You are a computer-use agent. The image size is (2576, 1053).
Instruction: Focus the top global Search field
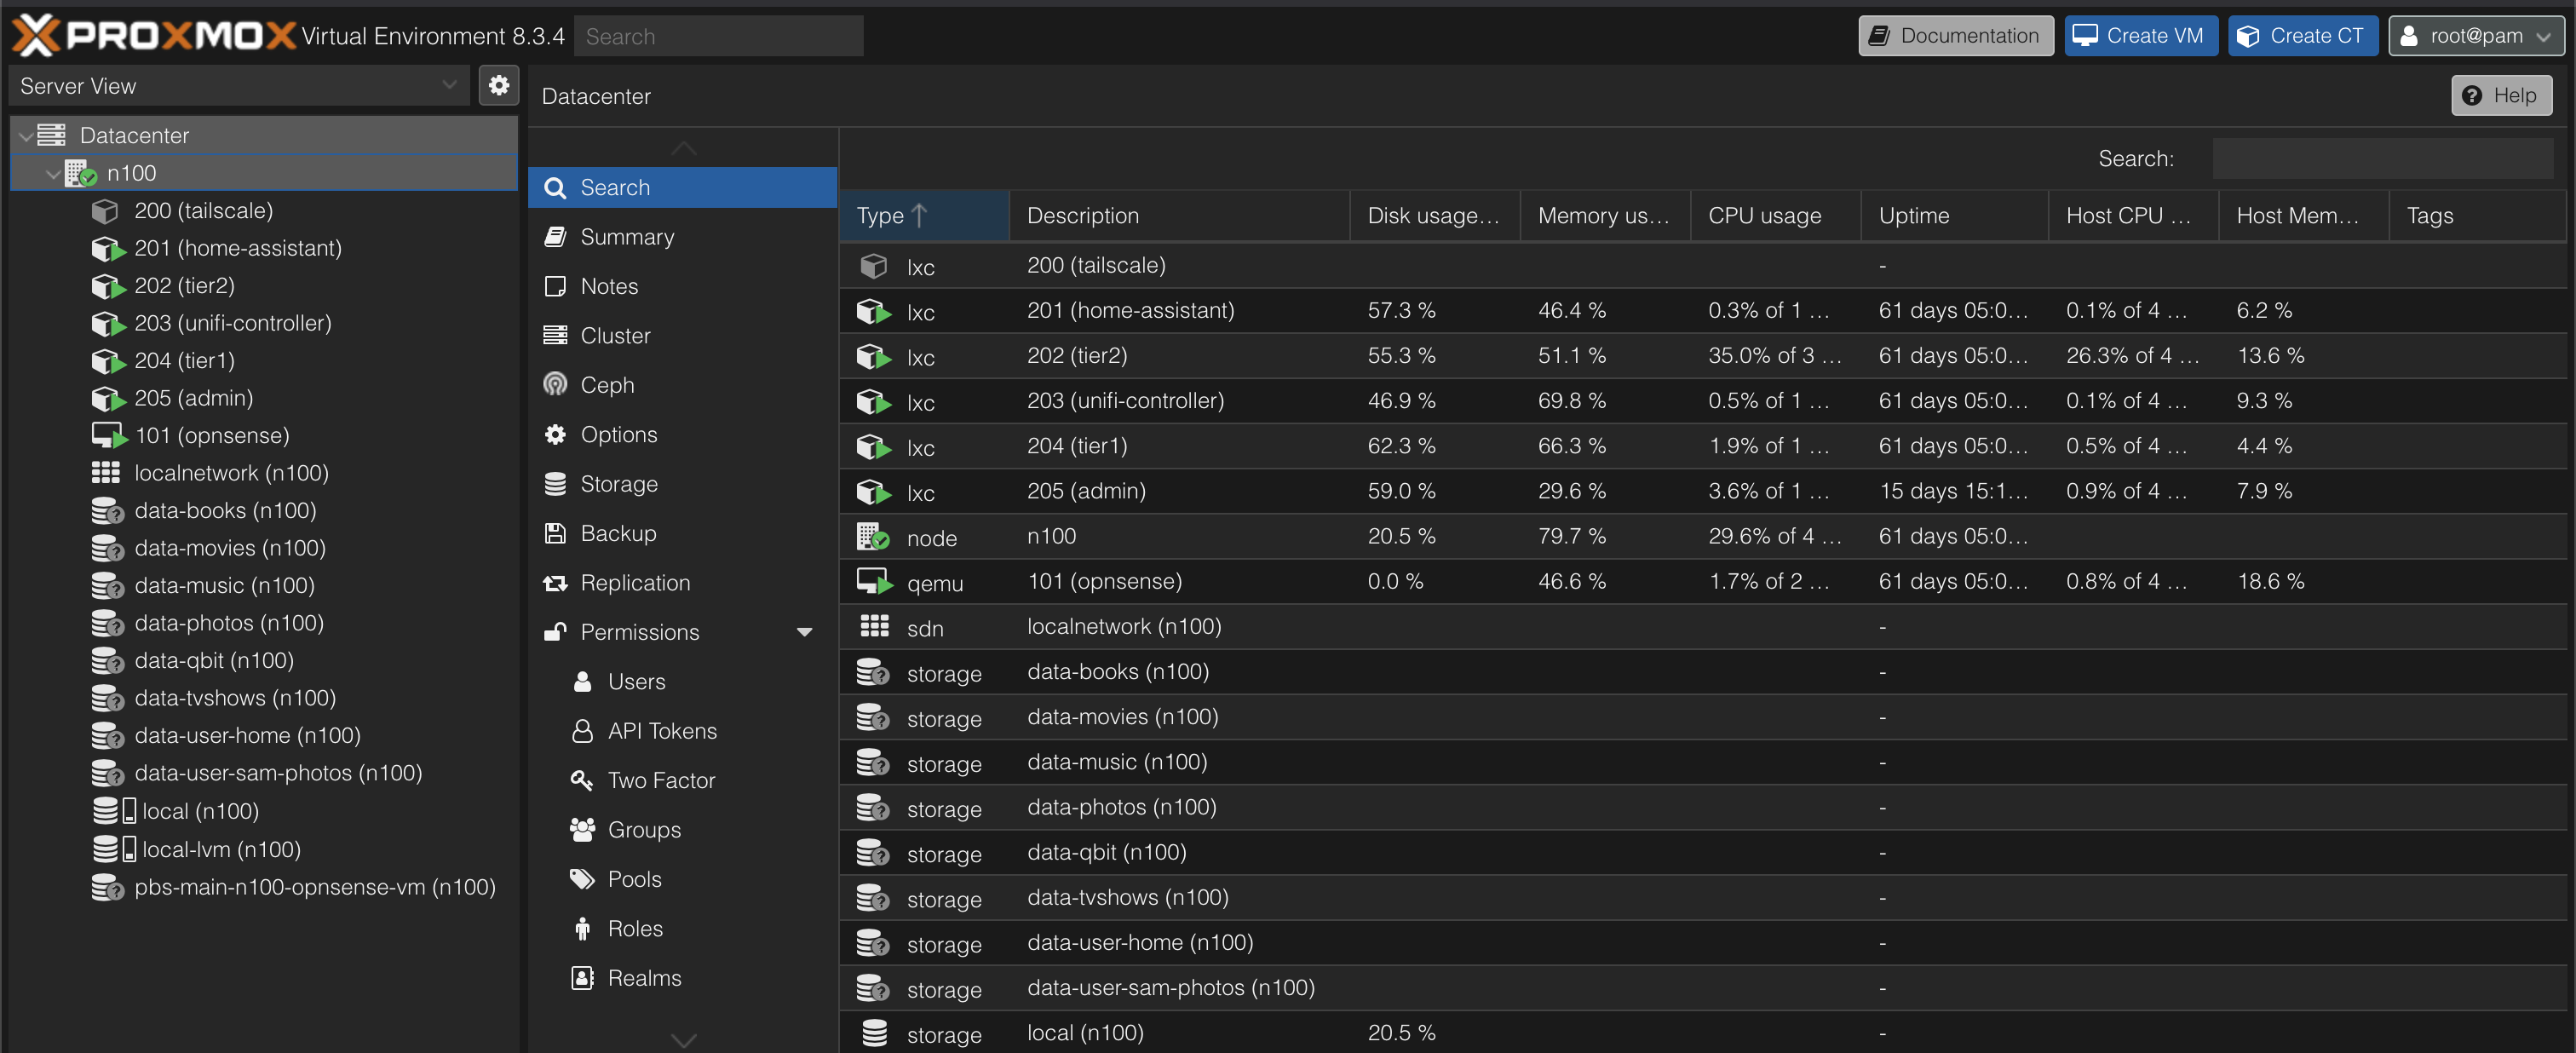coord(718,36)
